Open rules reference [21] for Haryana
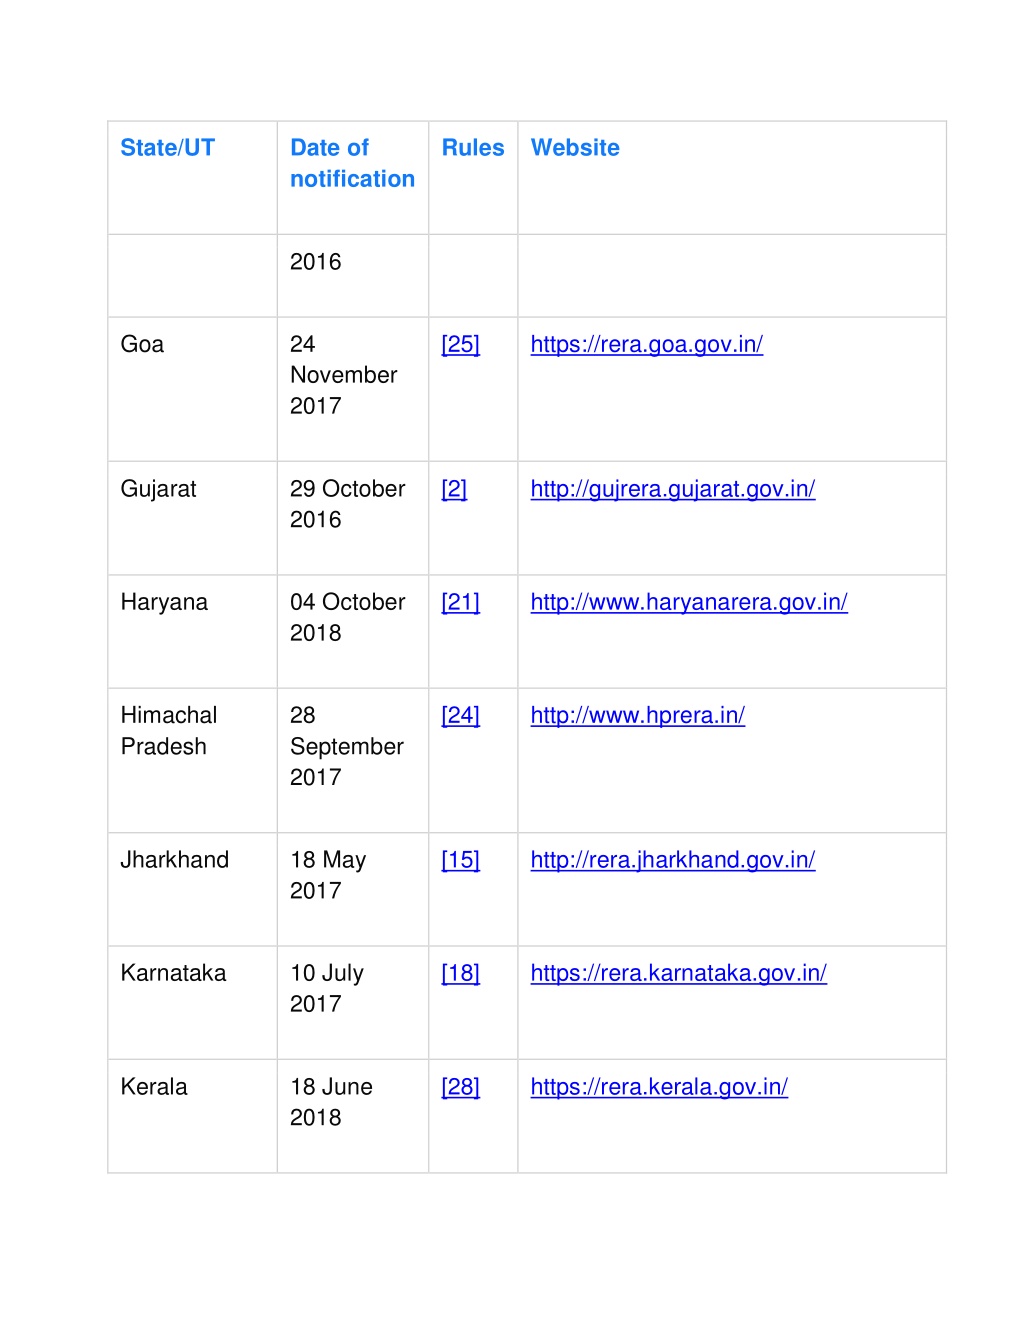Image resolution: width=1024 pixels, height=1325 pixels. (460, 602)
